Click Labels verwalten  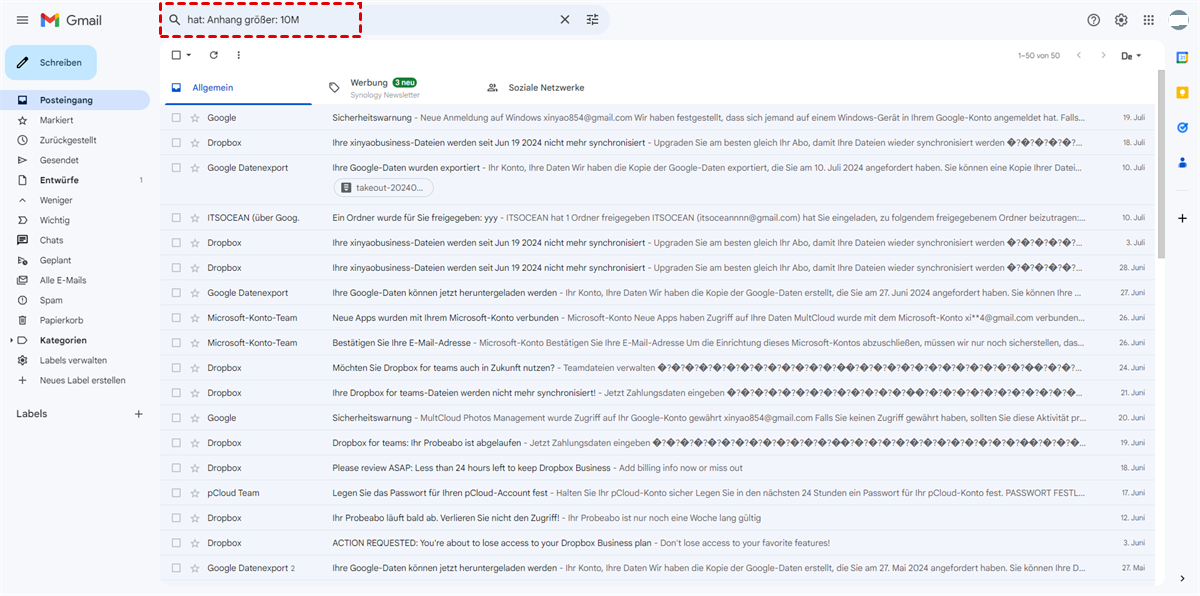coord(75,360)
